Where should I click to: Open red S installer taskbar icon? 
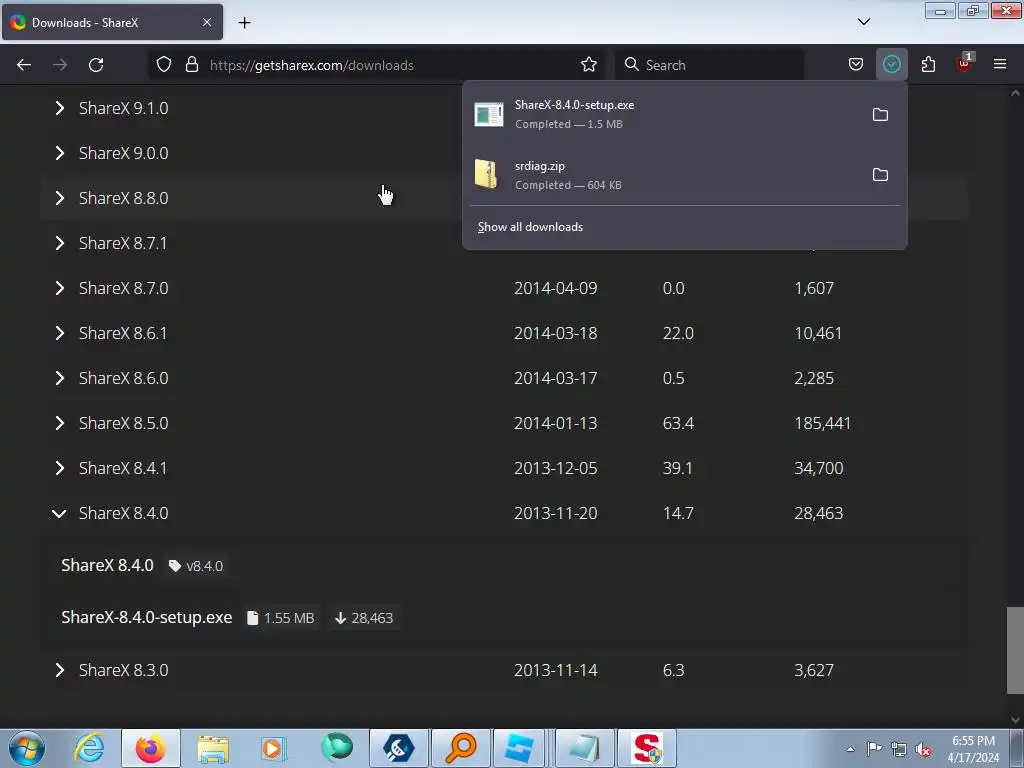tap(647, 748)
